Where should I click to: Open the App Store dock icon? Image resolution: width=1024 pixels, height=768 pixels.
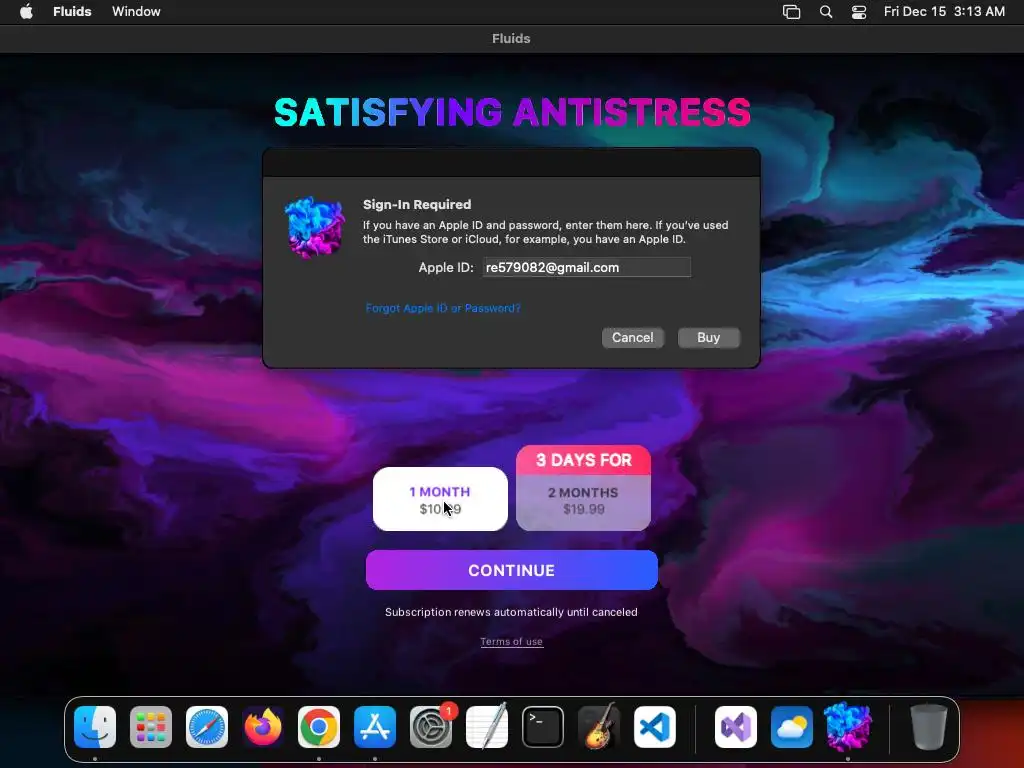click(x=375, y=727)
